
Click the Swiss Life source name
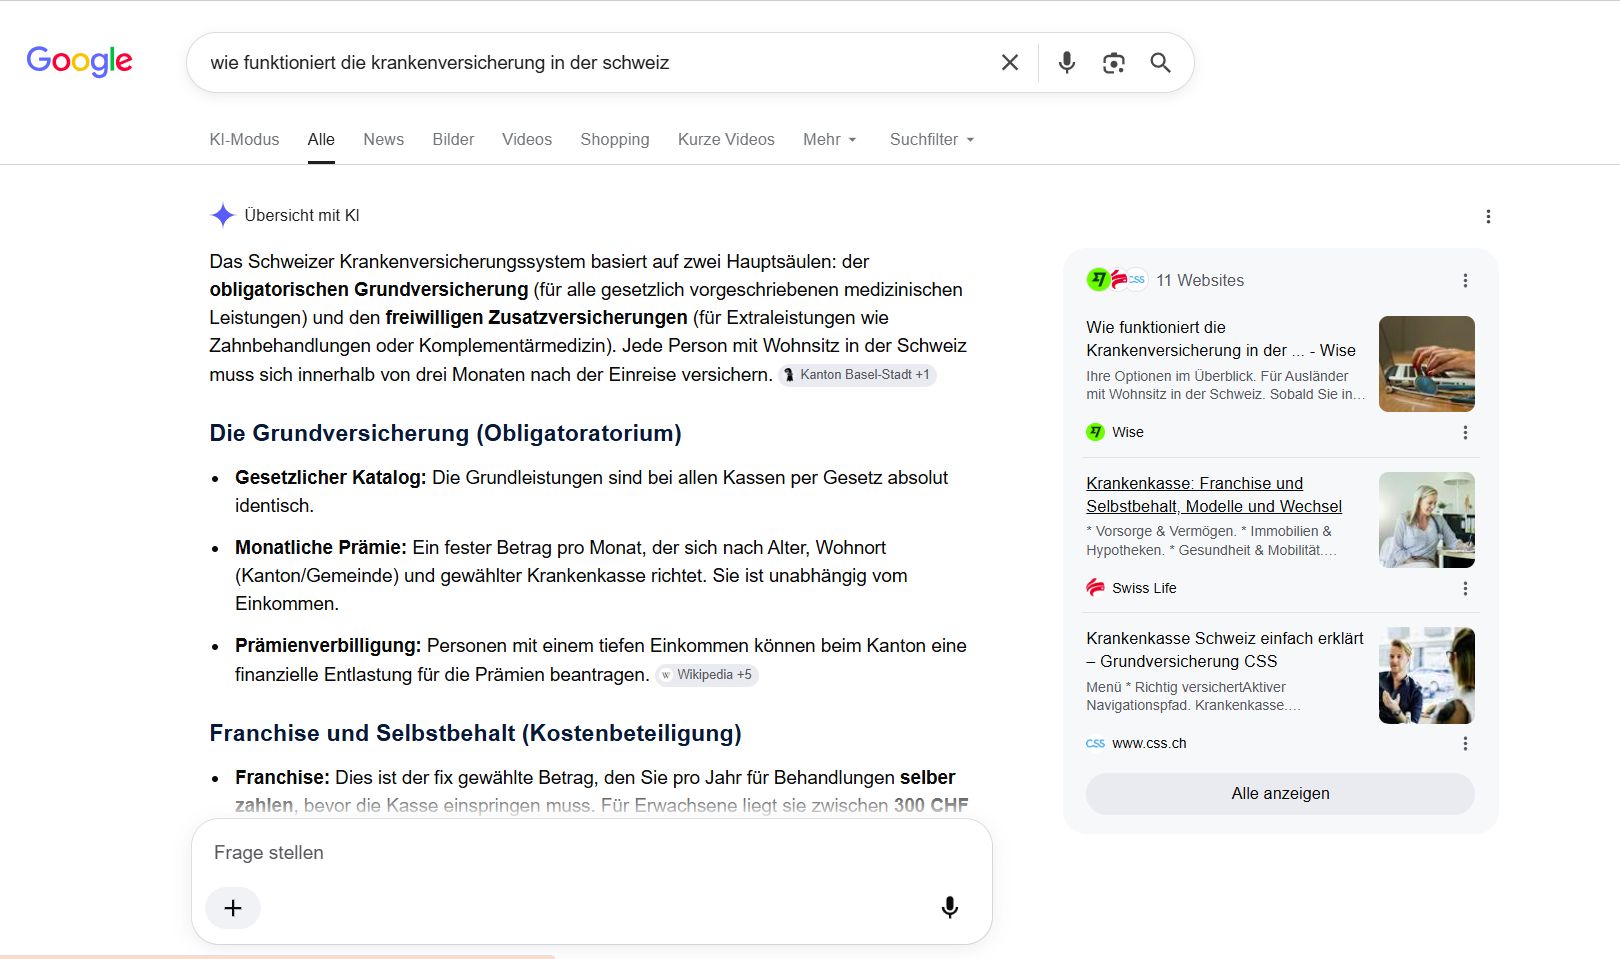[x=1144, y=588]
